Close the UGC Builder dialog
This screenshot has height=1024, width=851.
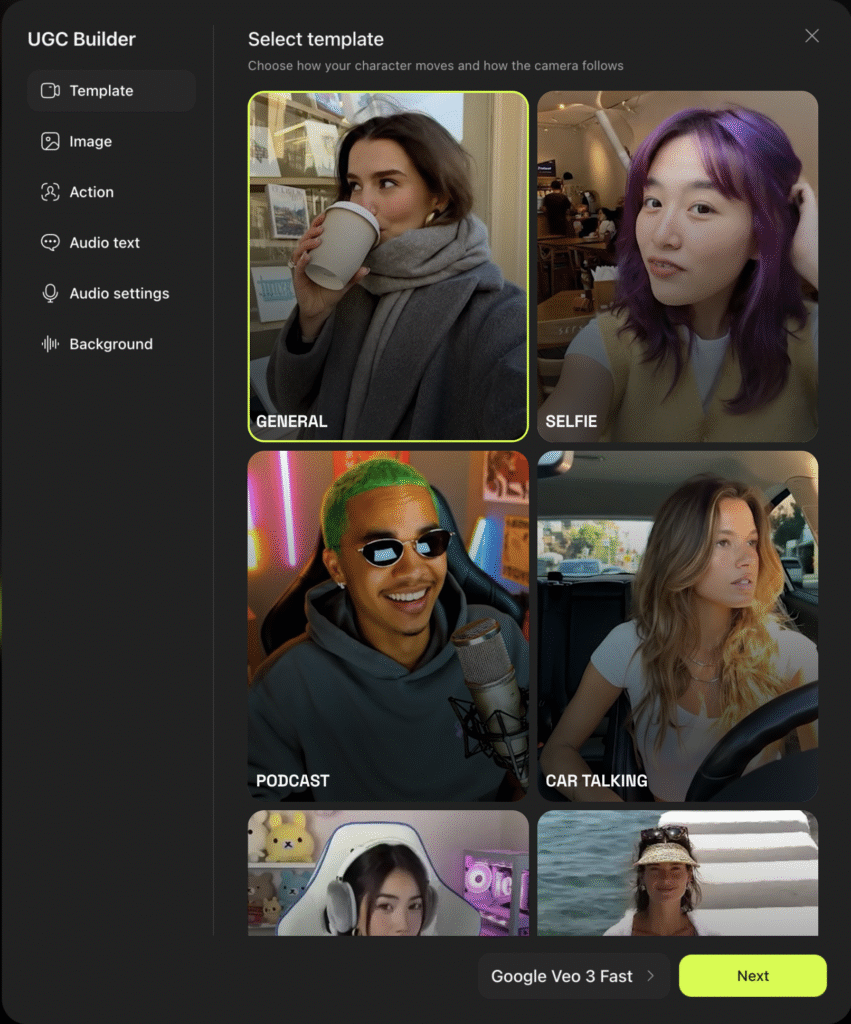(812, 36)
